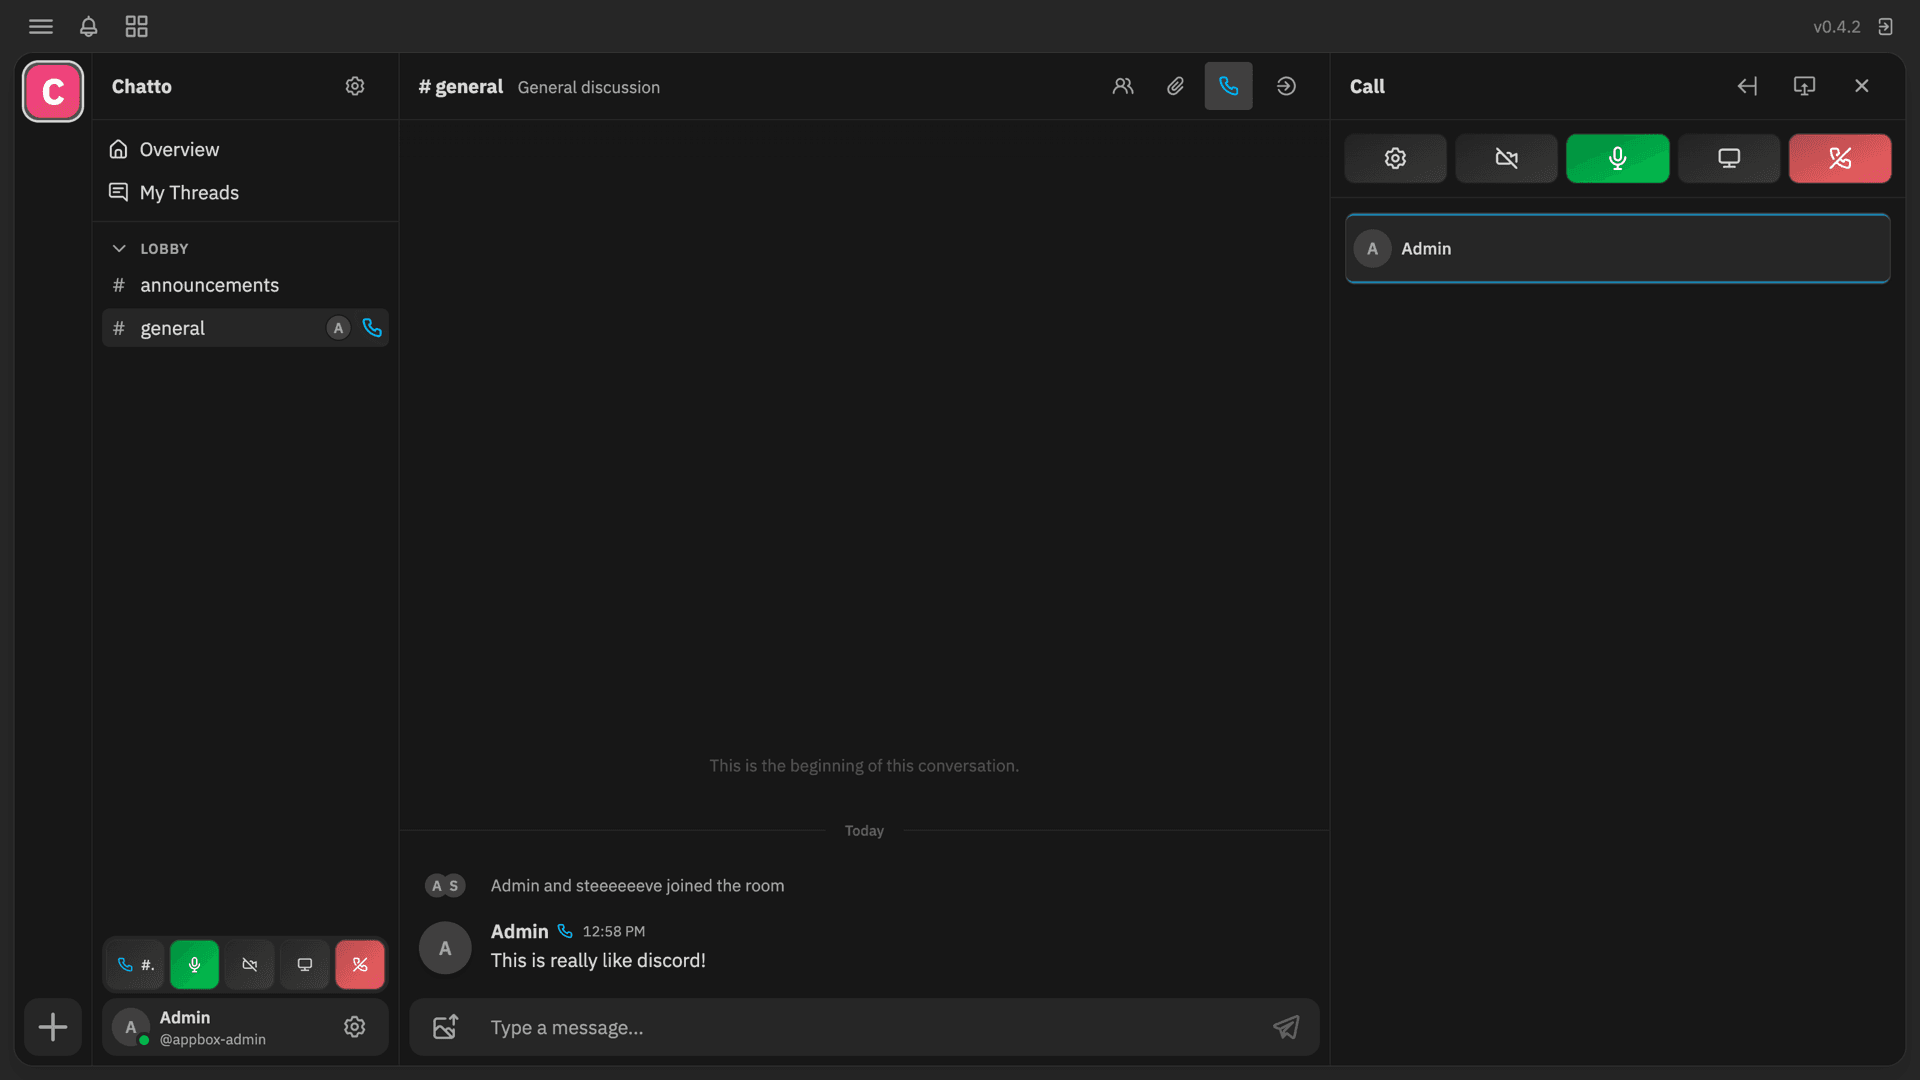Toggle the call panel phone button in header

[x=1228, y=86]
